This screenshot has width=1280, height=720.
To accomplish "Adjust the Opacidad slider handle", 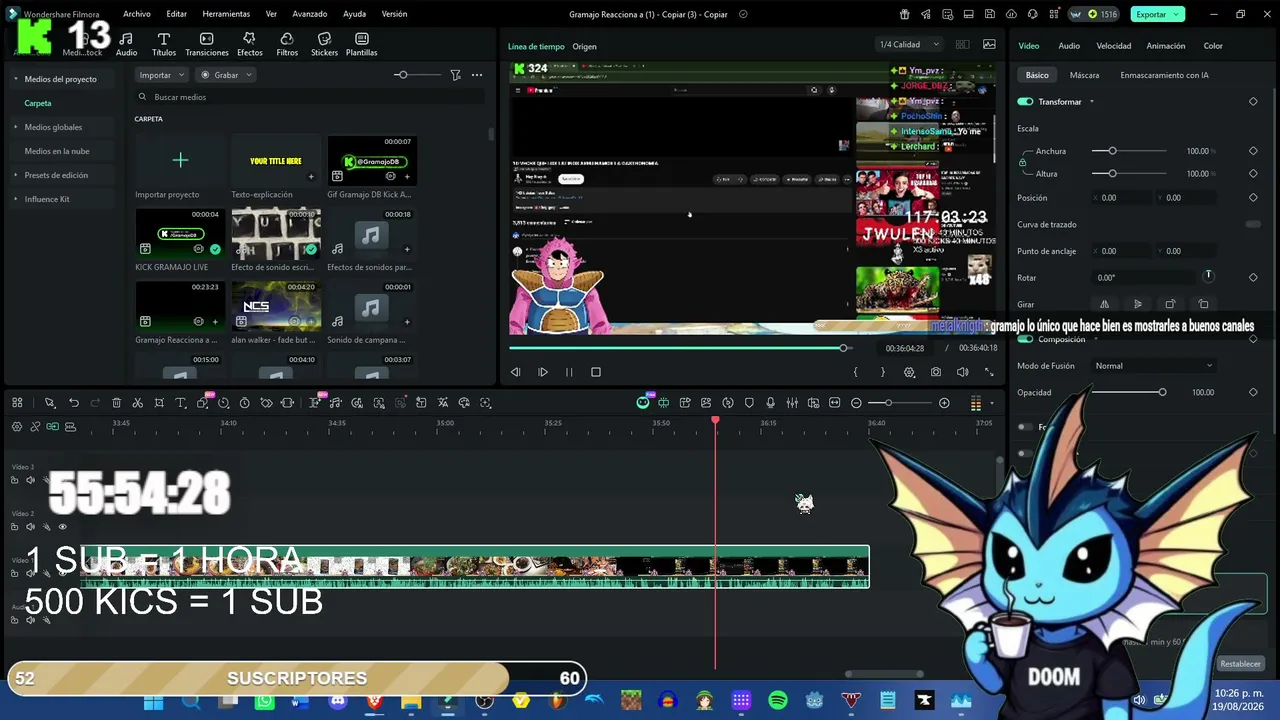I will (1162, 392).
